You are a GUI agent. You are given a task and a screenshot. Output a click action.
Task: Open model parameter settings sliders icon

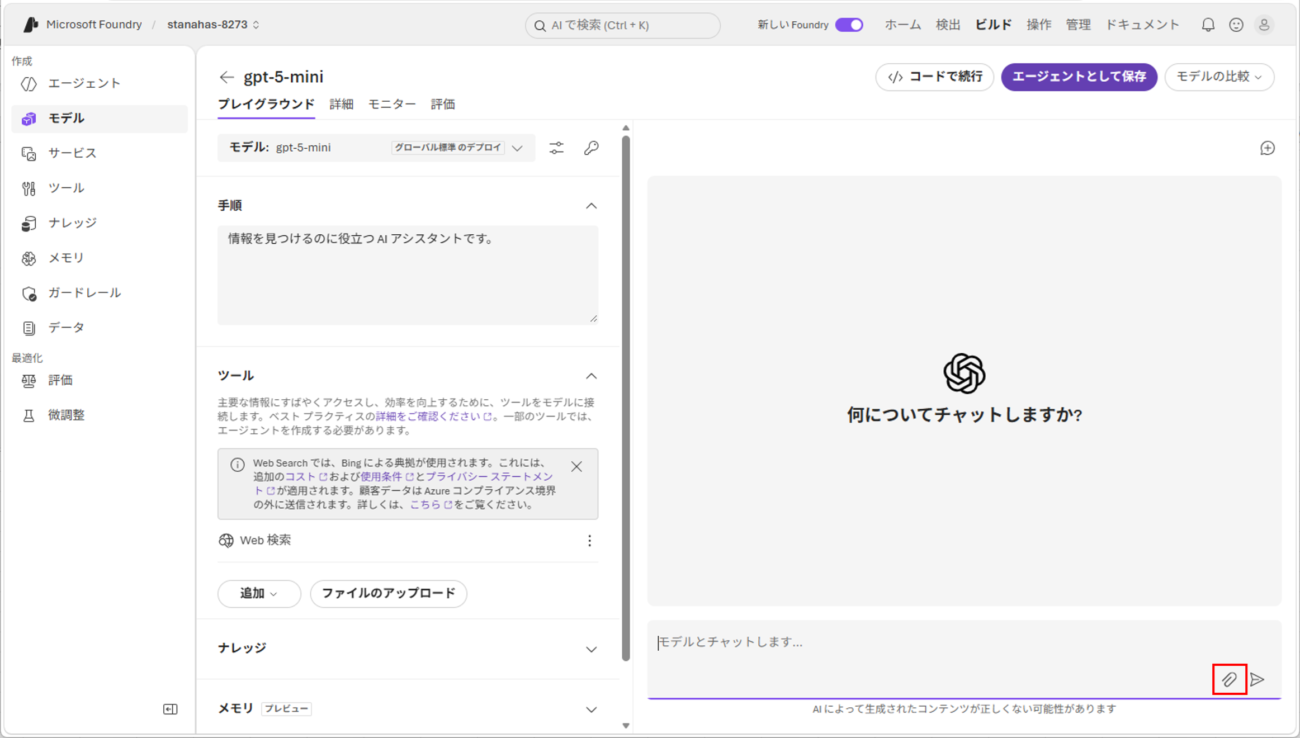coord(557,148)
